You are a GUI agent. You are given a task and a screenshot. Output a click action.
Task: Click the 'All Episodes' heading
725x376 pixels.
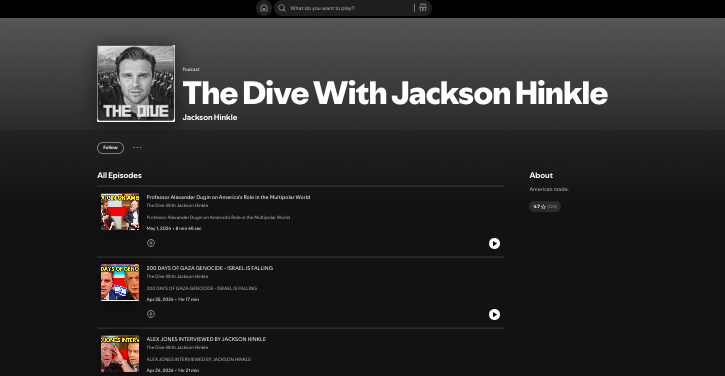pyautogui.click(x=119, y=175)
